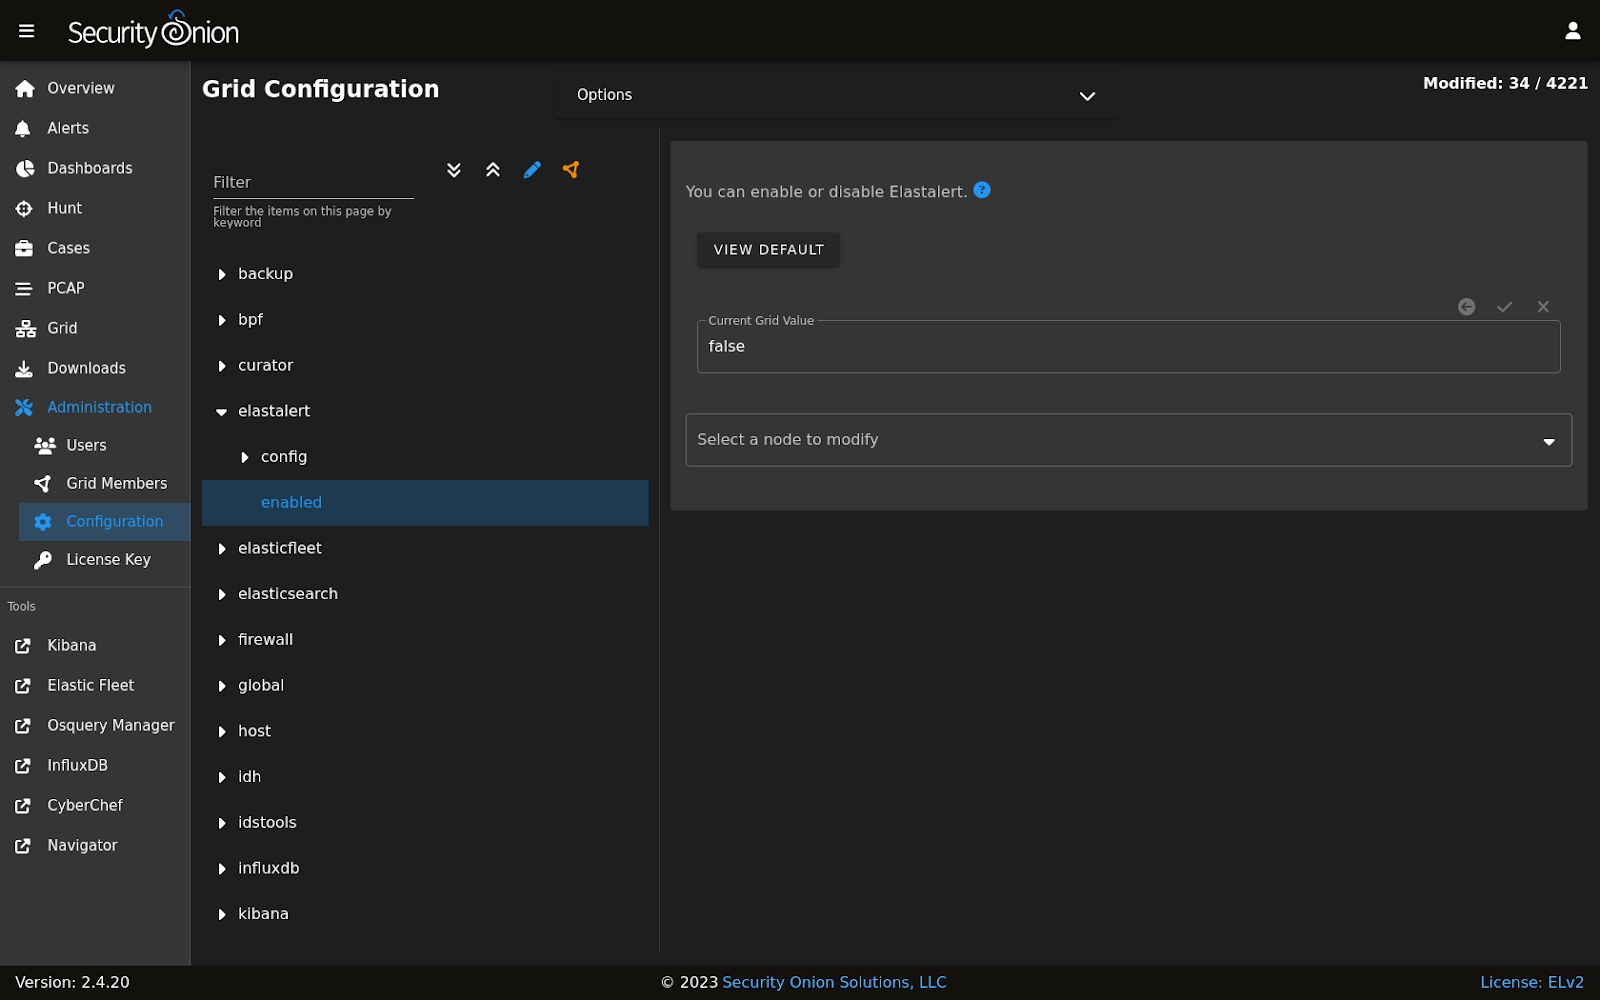Click the Current Grid Value text field
Screen dimensions: 1600x1000
(x=1128, y=347)
